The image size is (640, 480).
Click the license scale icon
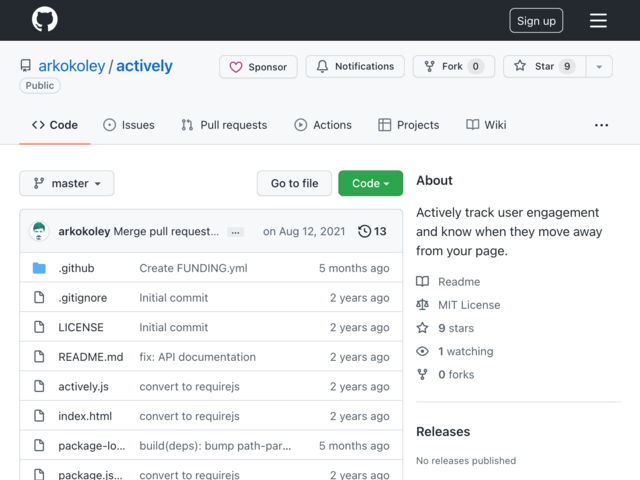pos(422,304)
